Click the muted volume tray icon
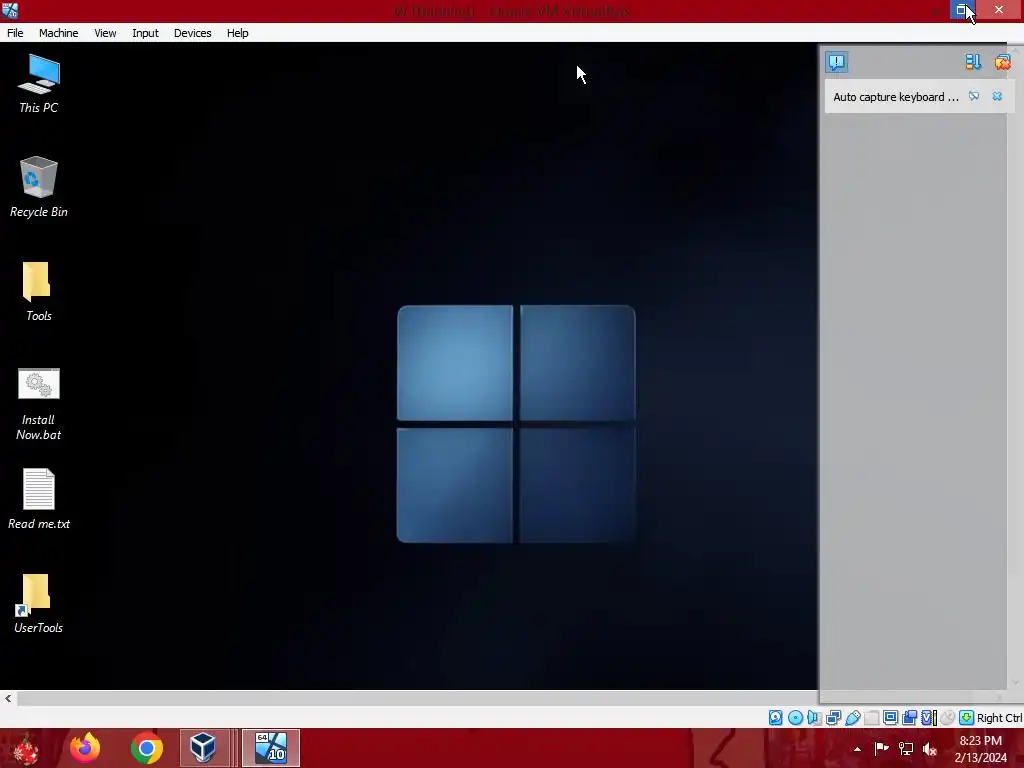The image size is (1024, 768). [x=930, y=749]
